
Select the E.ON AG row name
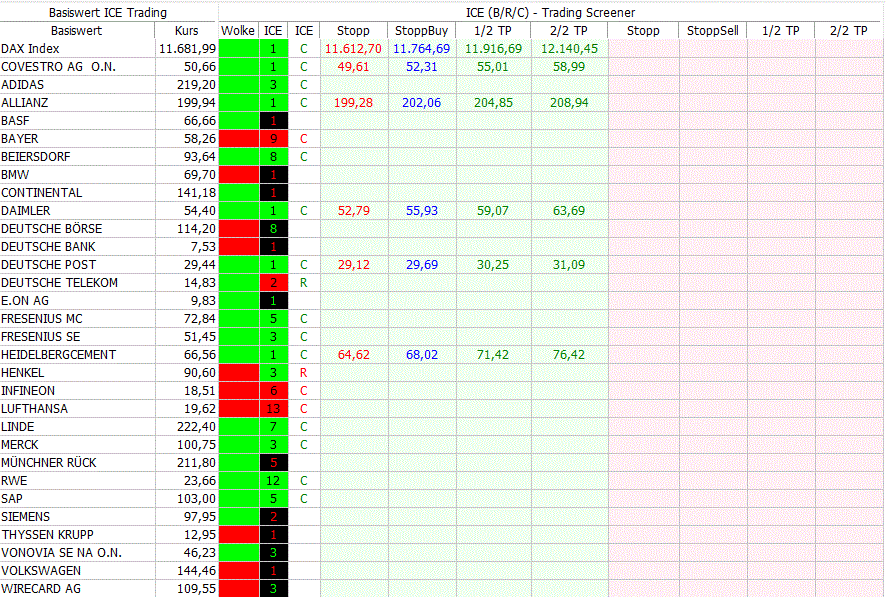pyautogui.click(x=25, y=300)
